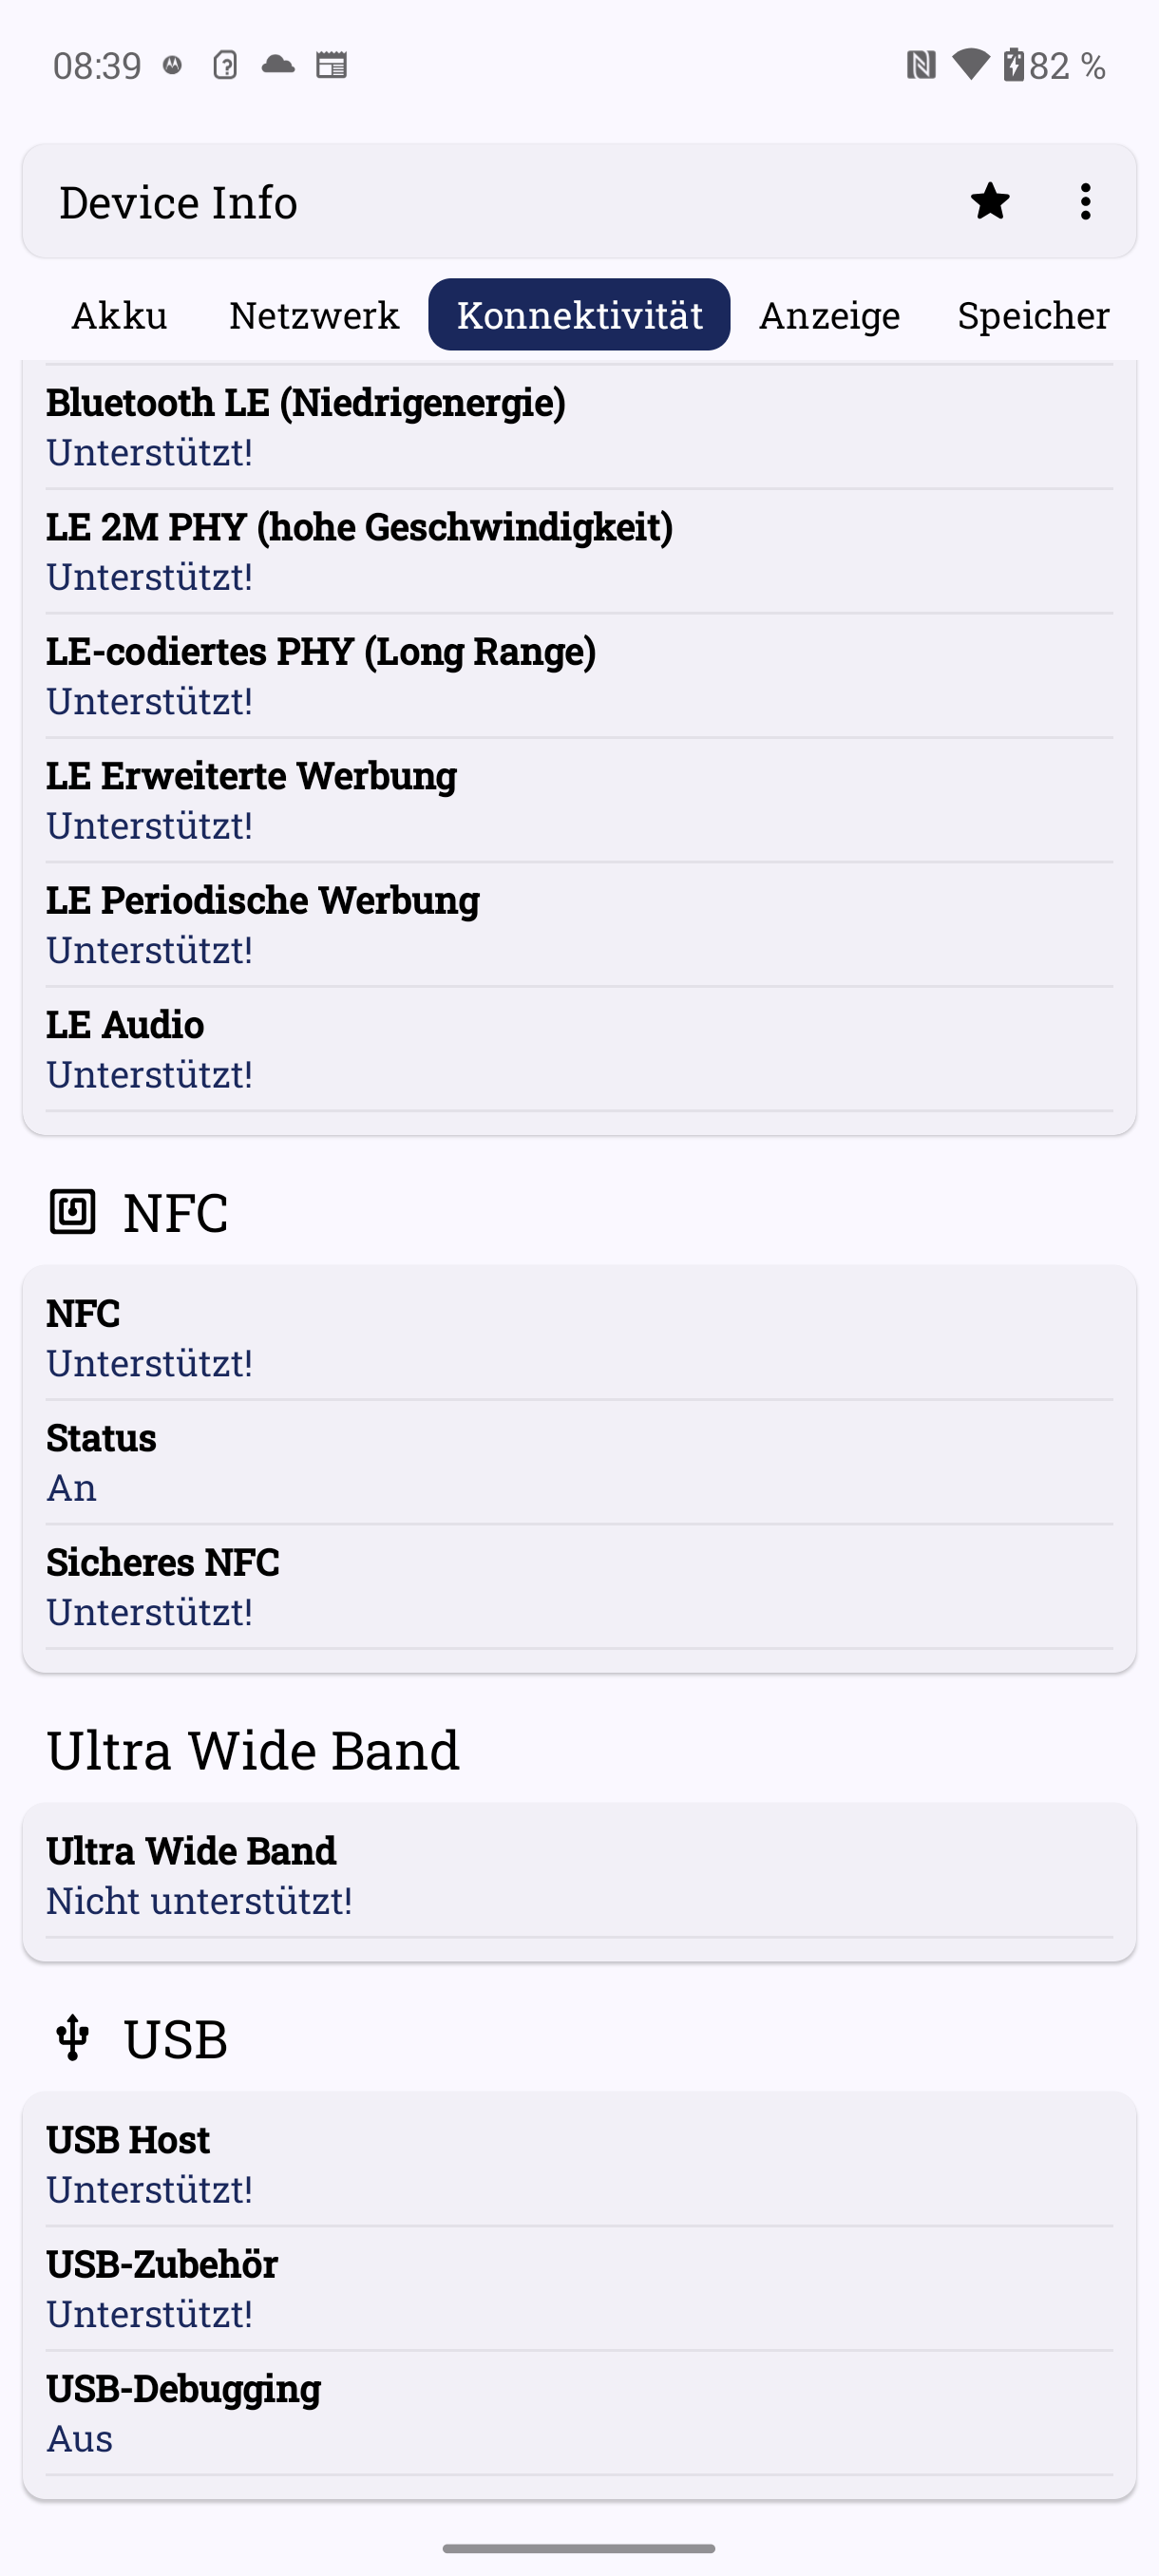
Task: Tap the USB Host entry
Action: point(579,2164)
